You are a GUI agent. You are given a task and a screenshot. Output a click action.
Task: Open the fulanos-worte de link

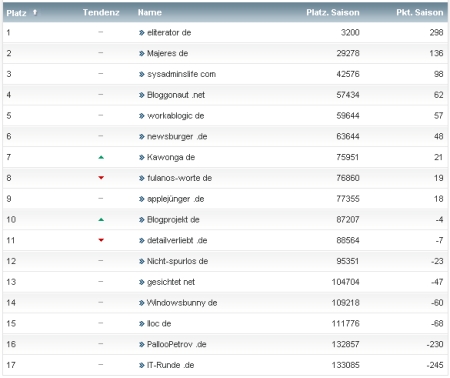tap(179, 178)
